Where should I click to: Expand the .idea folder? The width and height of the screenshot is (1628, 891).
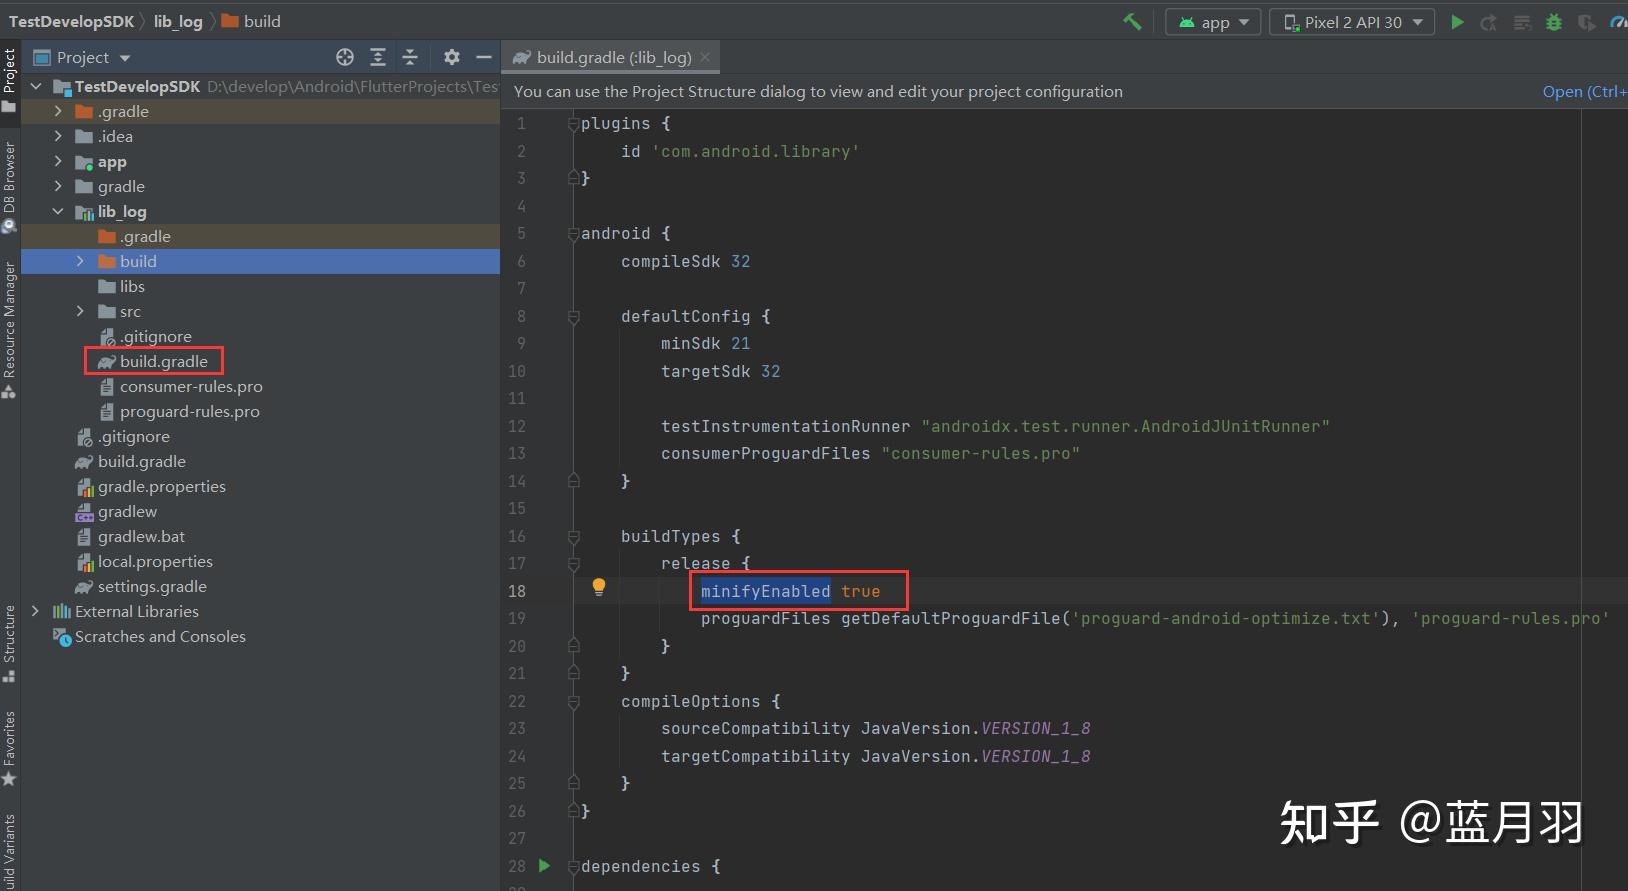(x=58, y=136)
